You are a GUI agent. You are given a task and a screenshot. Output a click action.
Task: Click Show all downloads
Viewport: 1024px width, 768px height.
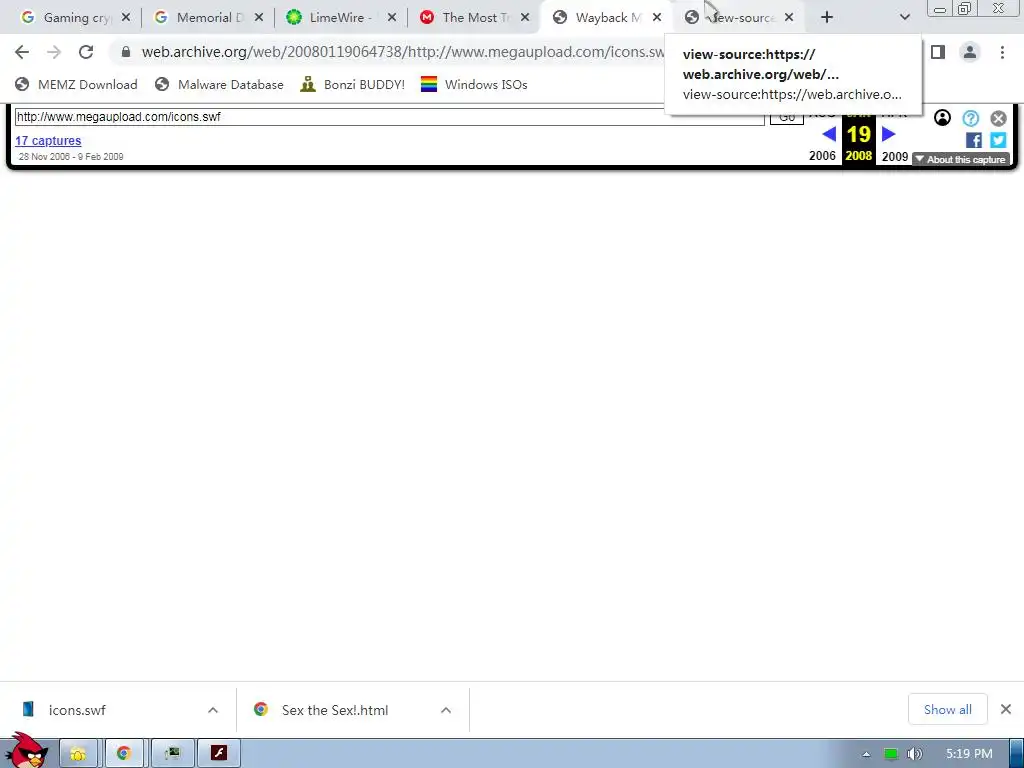point(948,709)
